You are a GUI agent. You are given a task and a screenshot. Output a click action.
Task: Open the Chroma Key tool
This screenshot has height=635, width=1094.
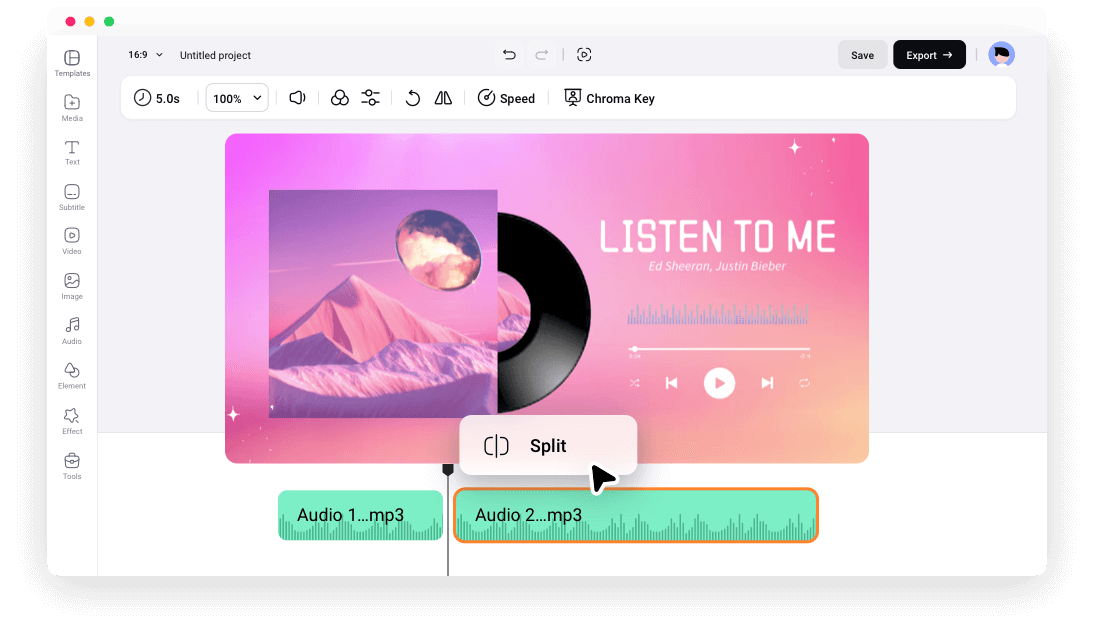tap(609, 98)
